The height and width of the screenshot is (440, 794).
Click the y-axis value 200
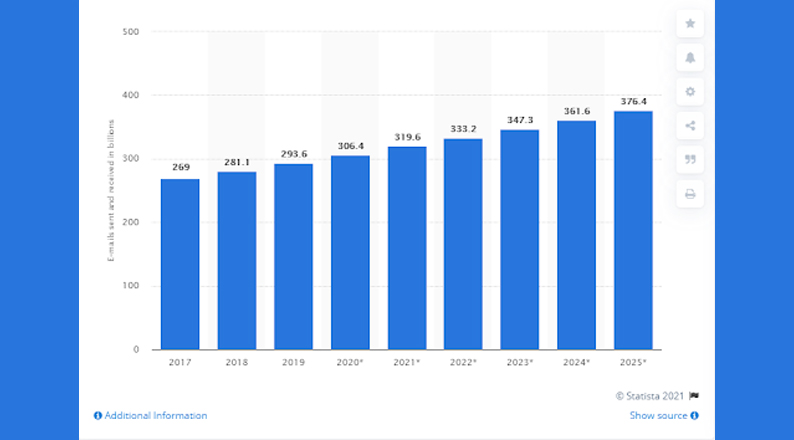(131, 222)
